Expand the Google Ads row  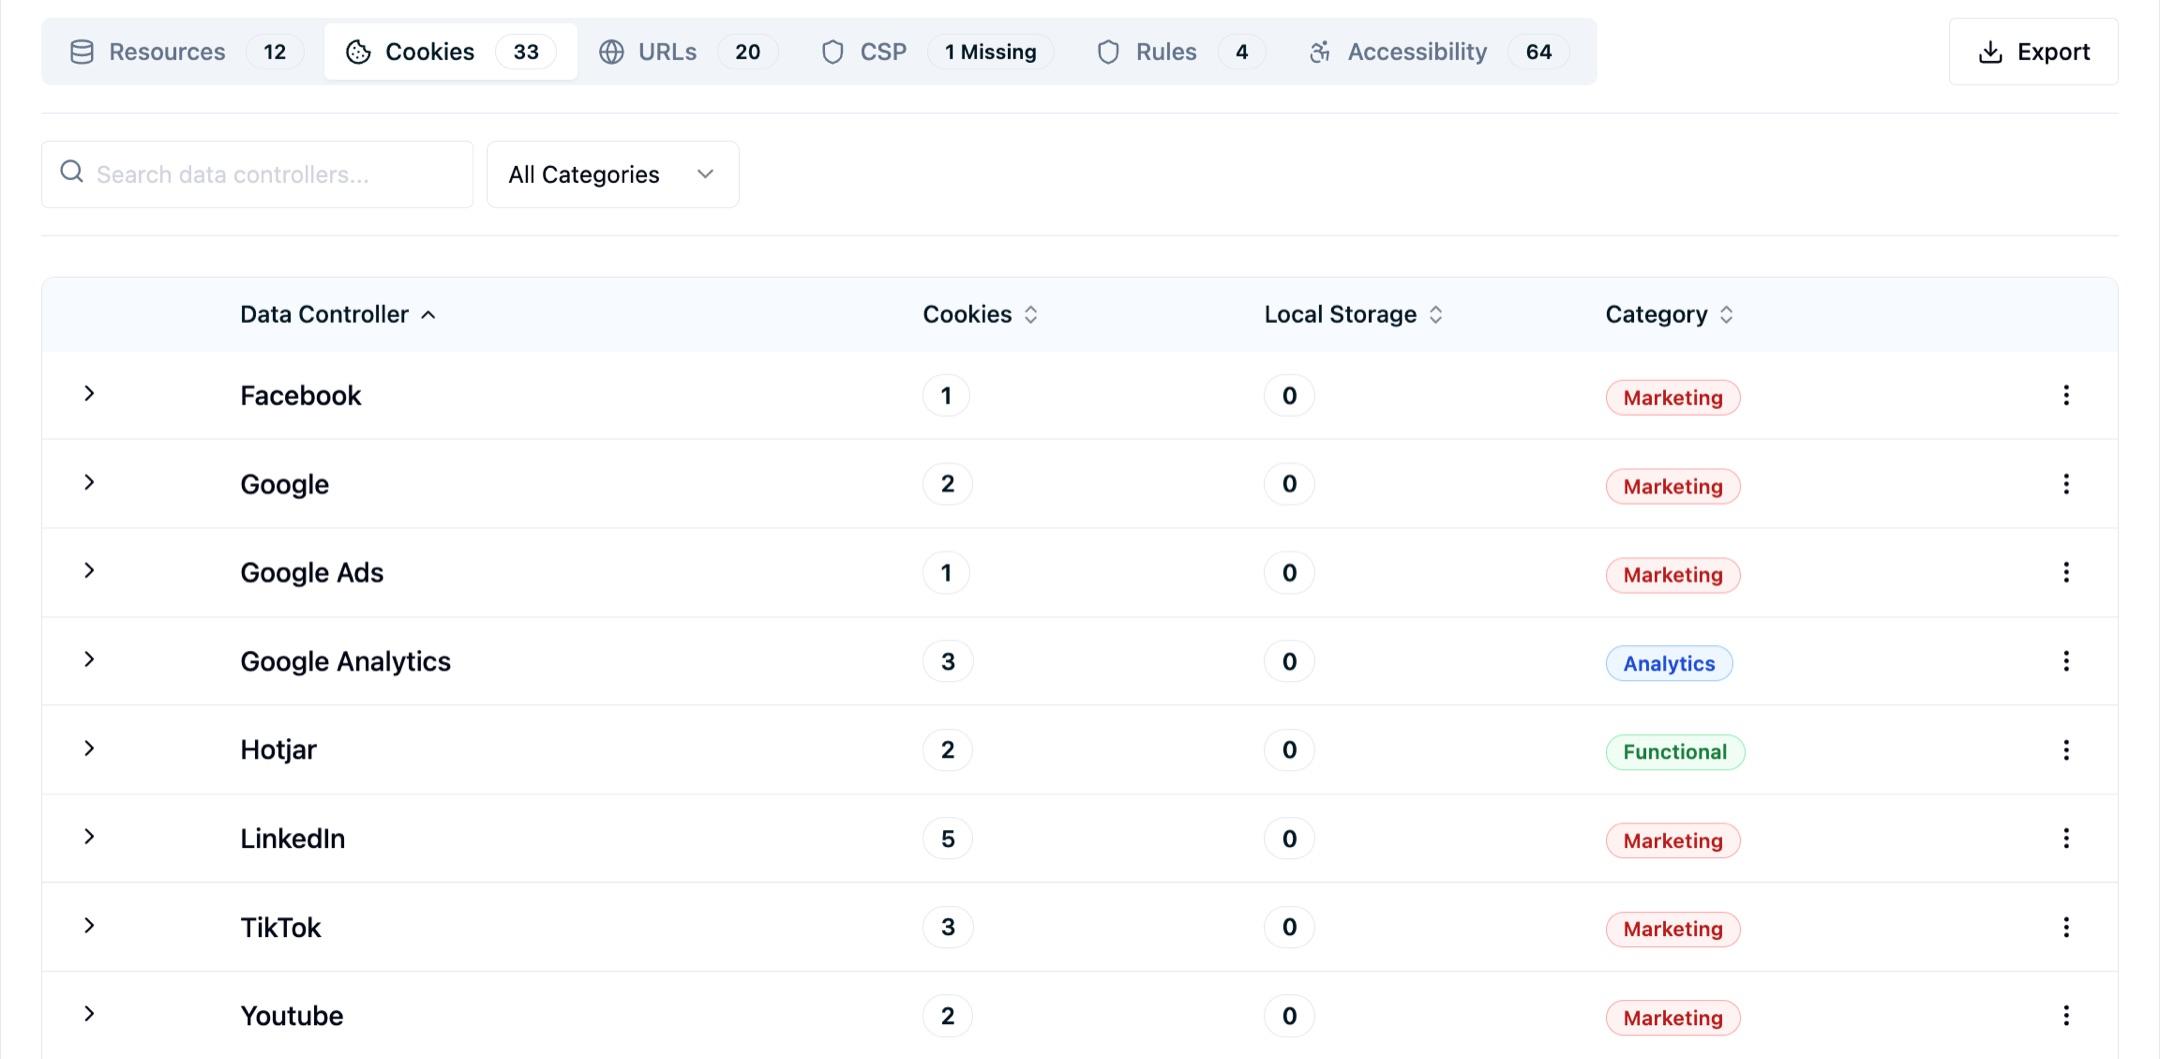tap(89, 571)
